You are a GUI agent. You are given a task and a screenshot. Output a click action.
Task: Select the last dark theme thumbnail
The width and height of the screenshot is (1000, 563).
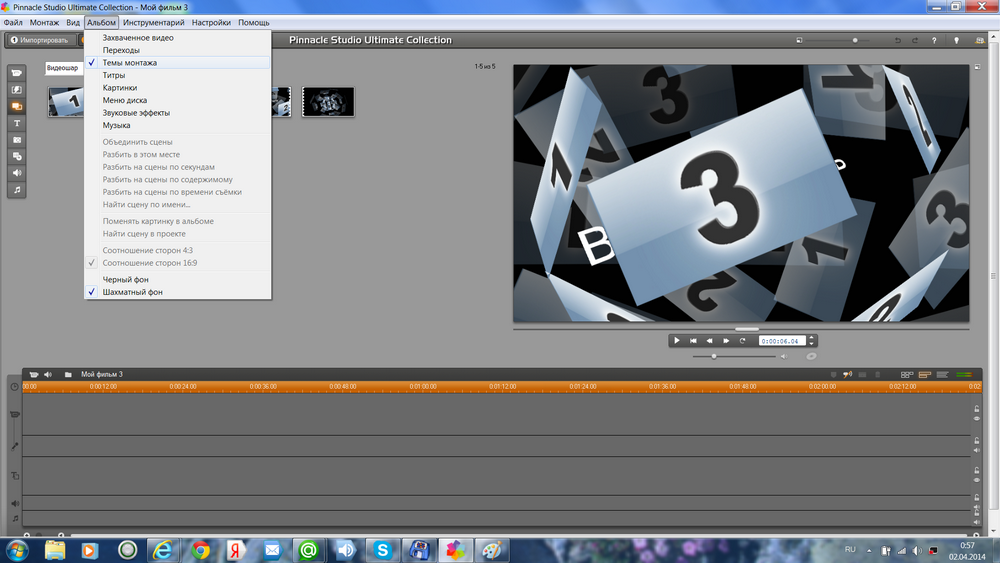point(328,102)
